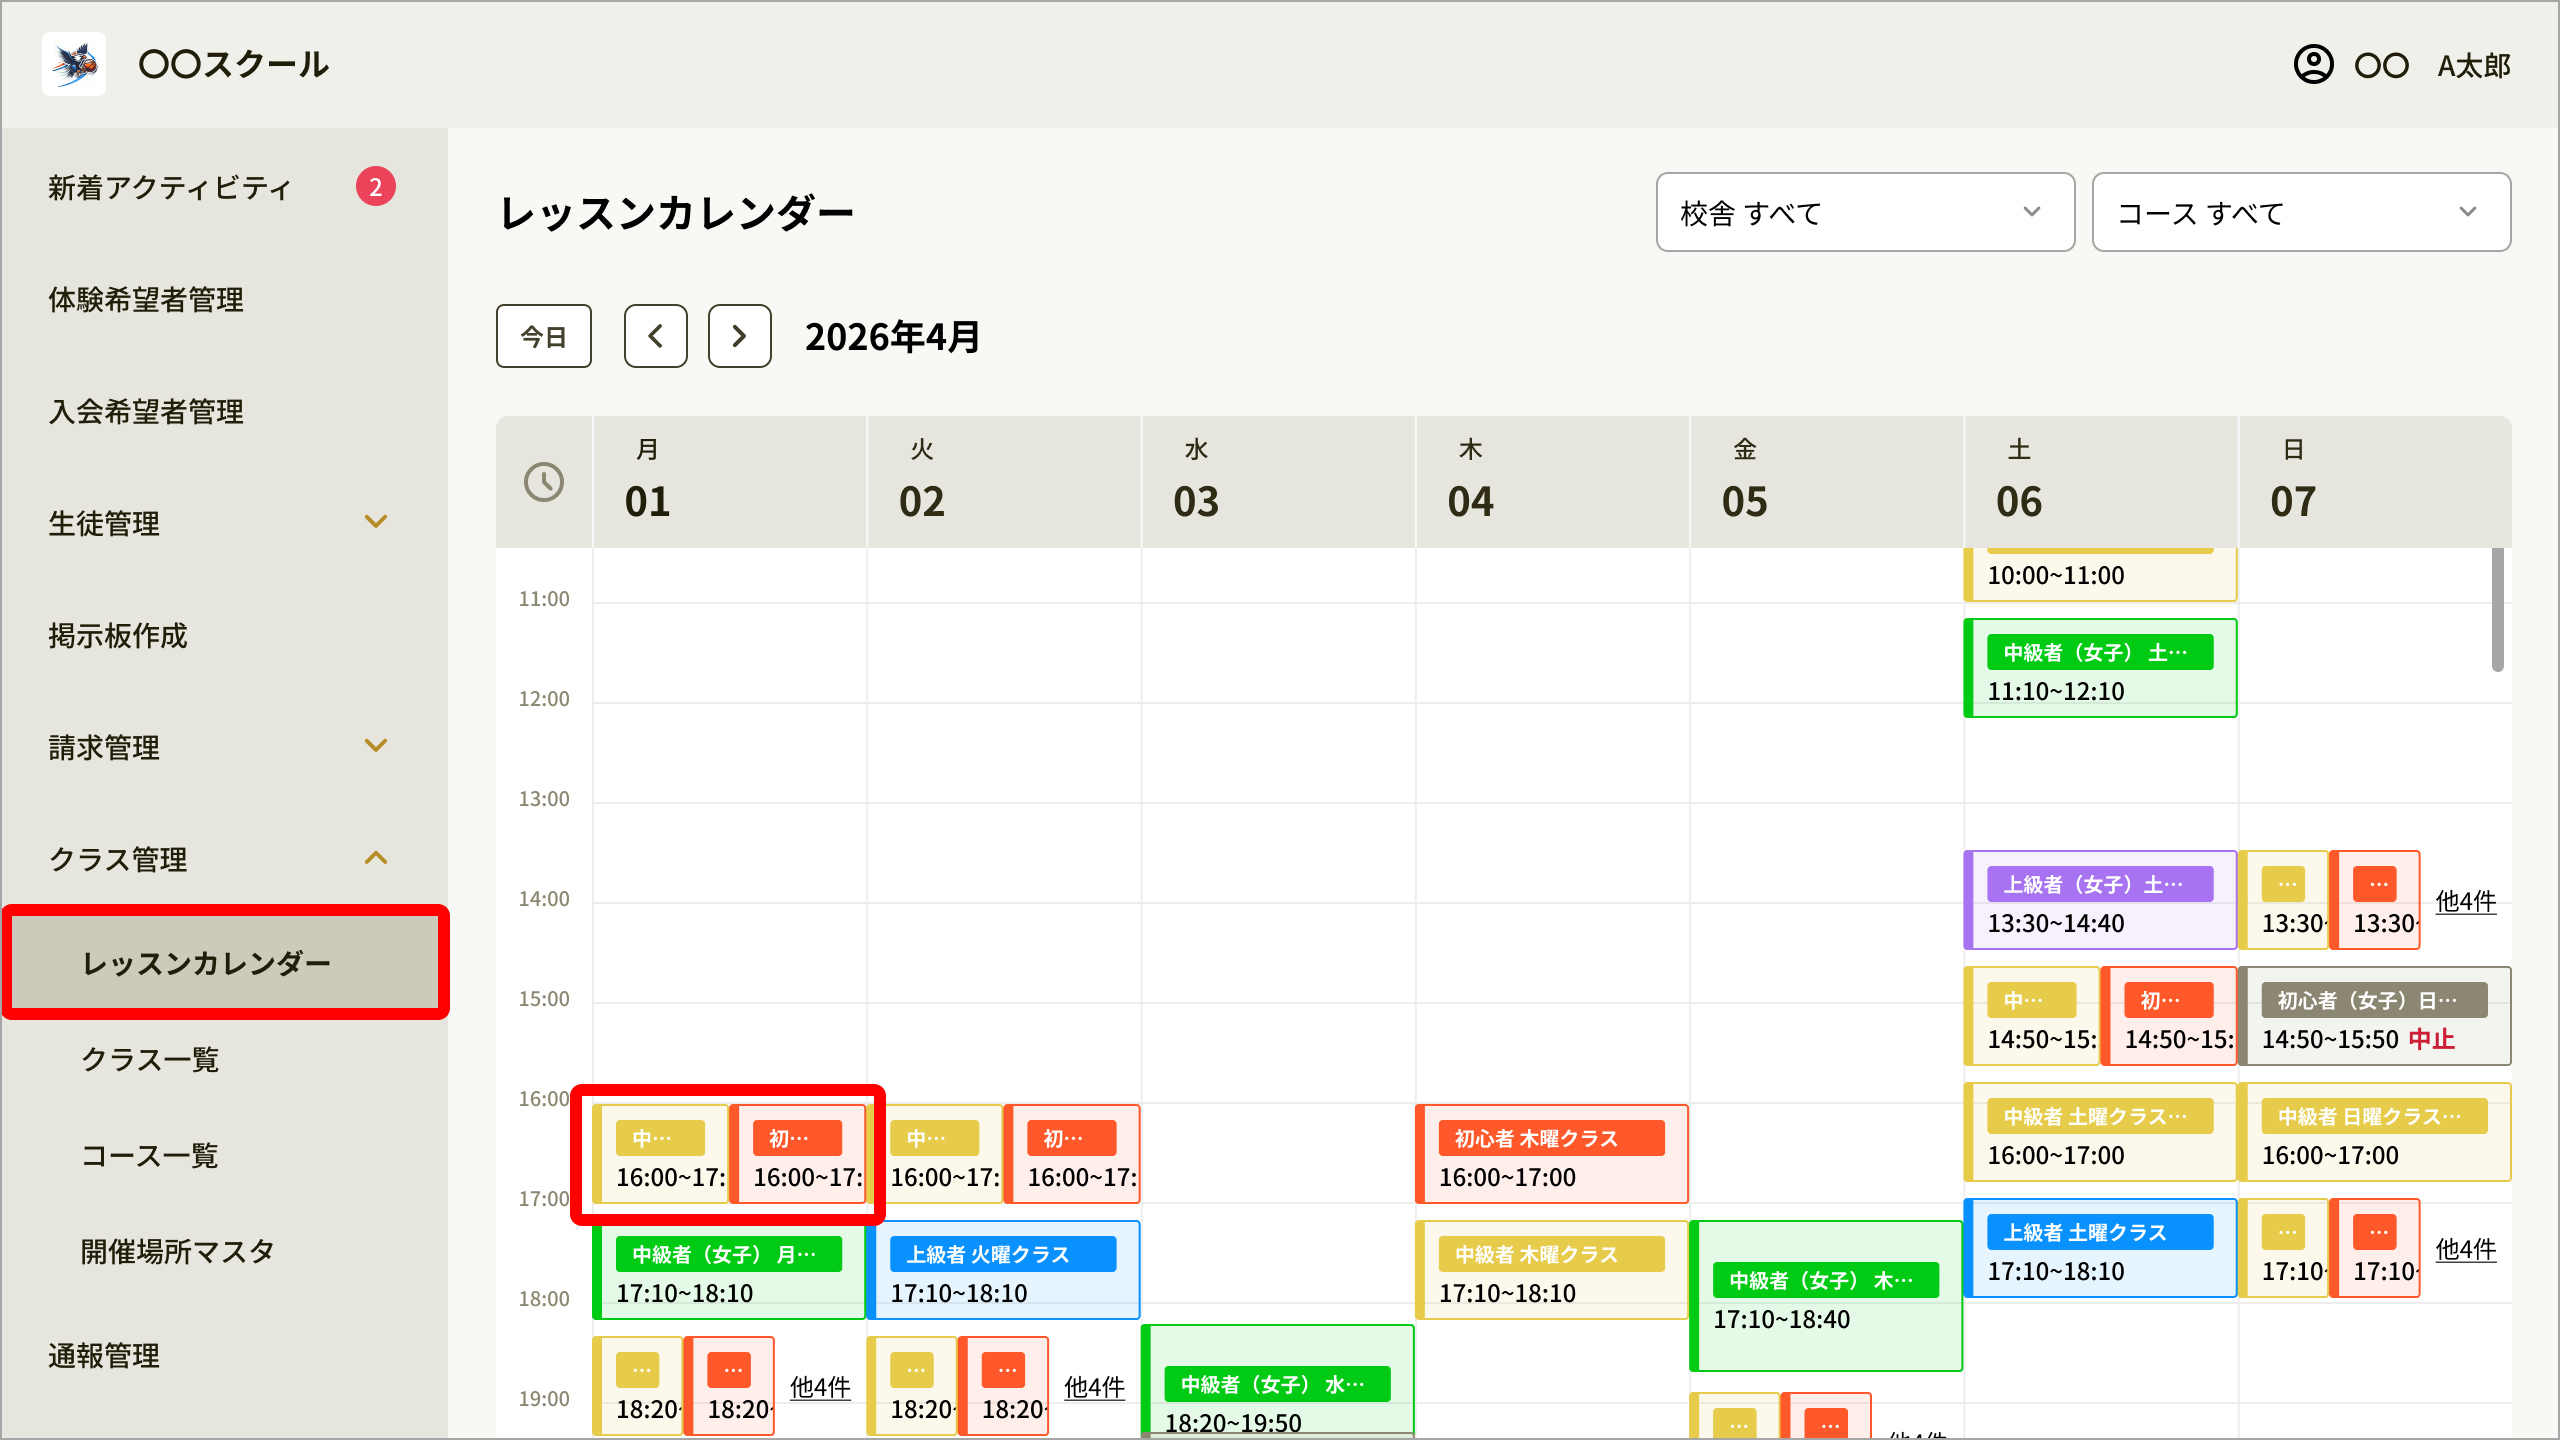Open 上級者 土曜クラス 17:10~18:10 lesson

coord(2100,1248)
